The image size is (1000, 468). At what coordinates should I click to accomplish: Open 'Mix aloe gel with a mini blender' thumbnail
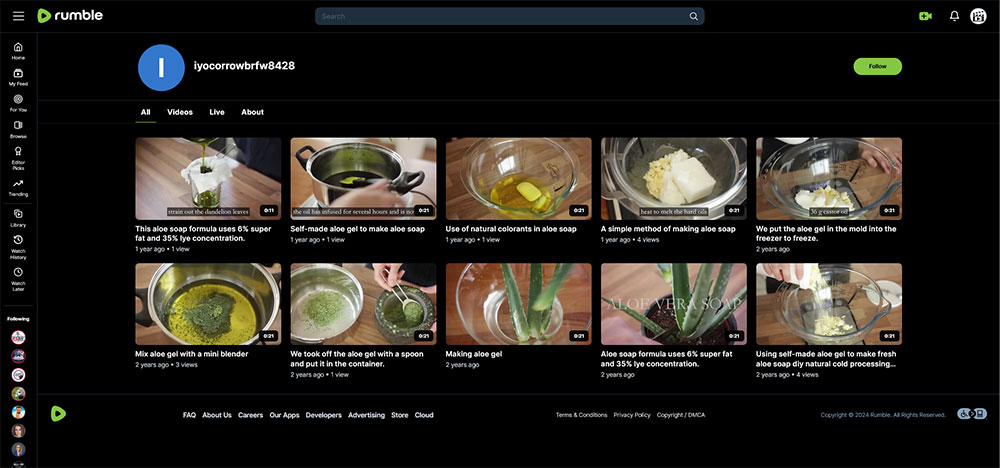point(208,304)
